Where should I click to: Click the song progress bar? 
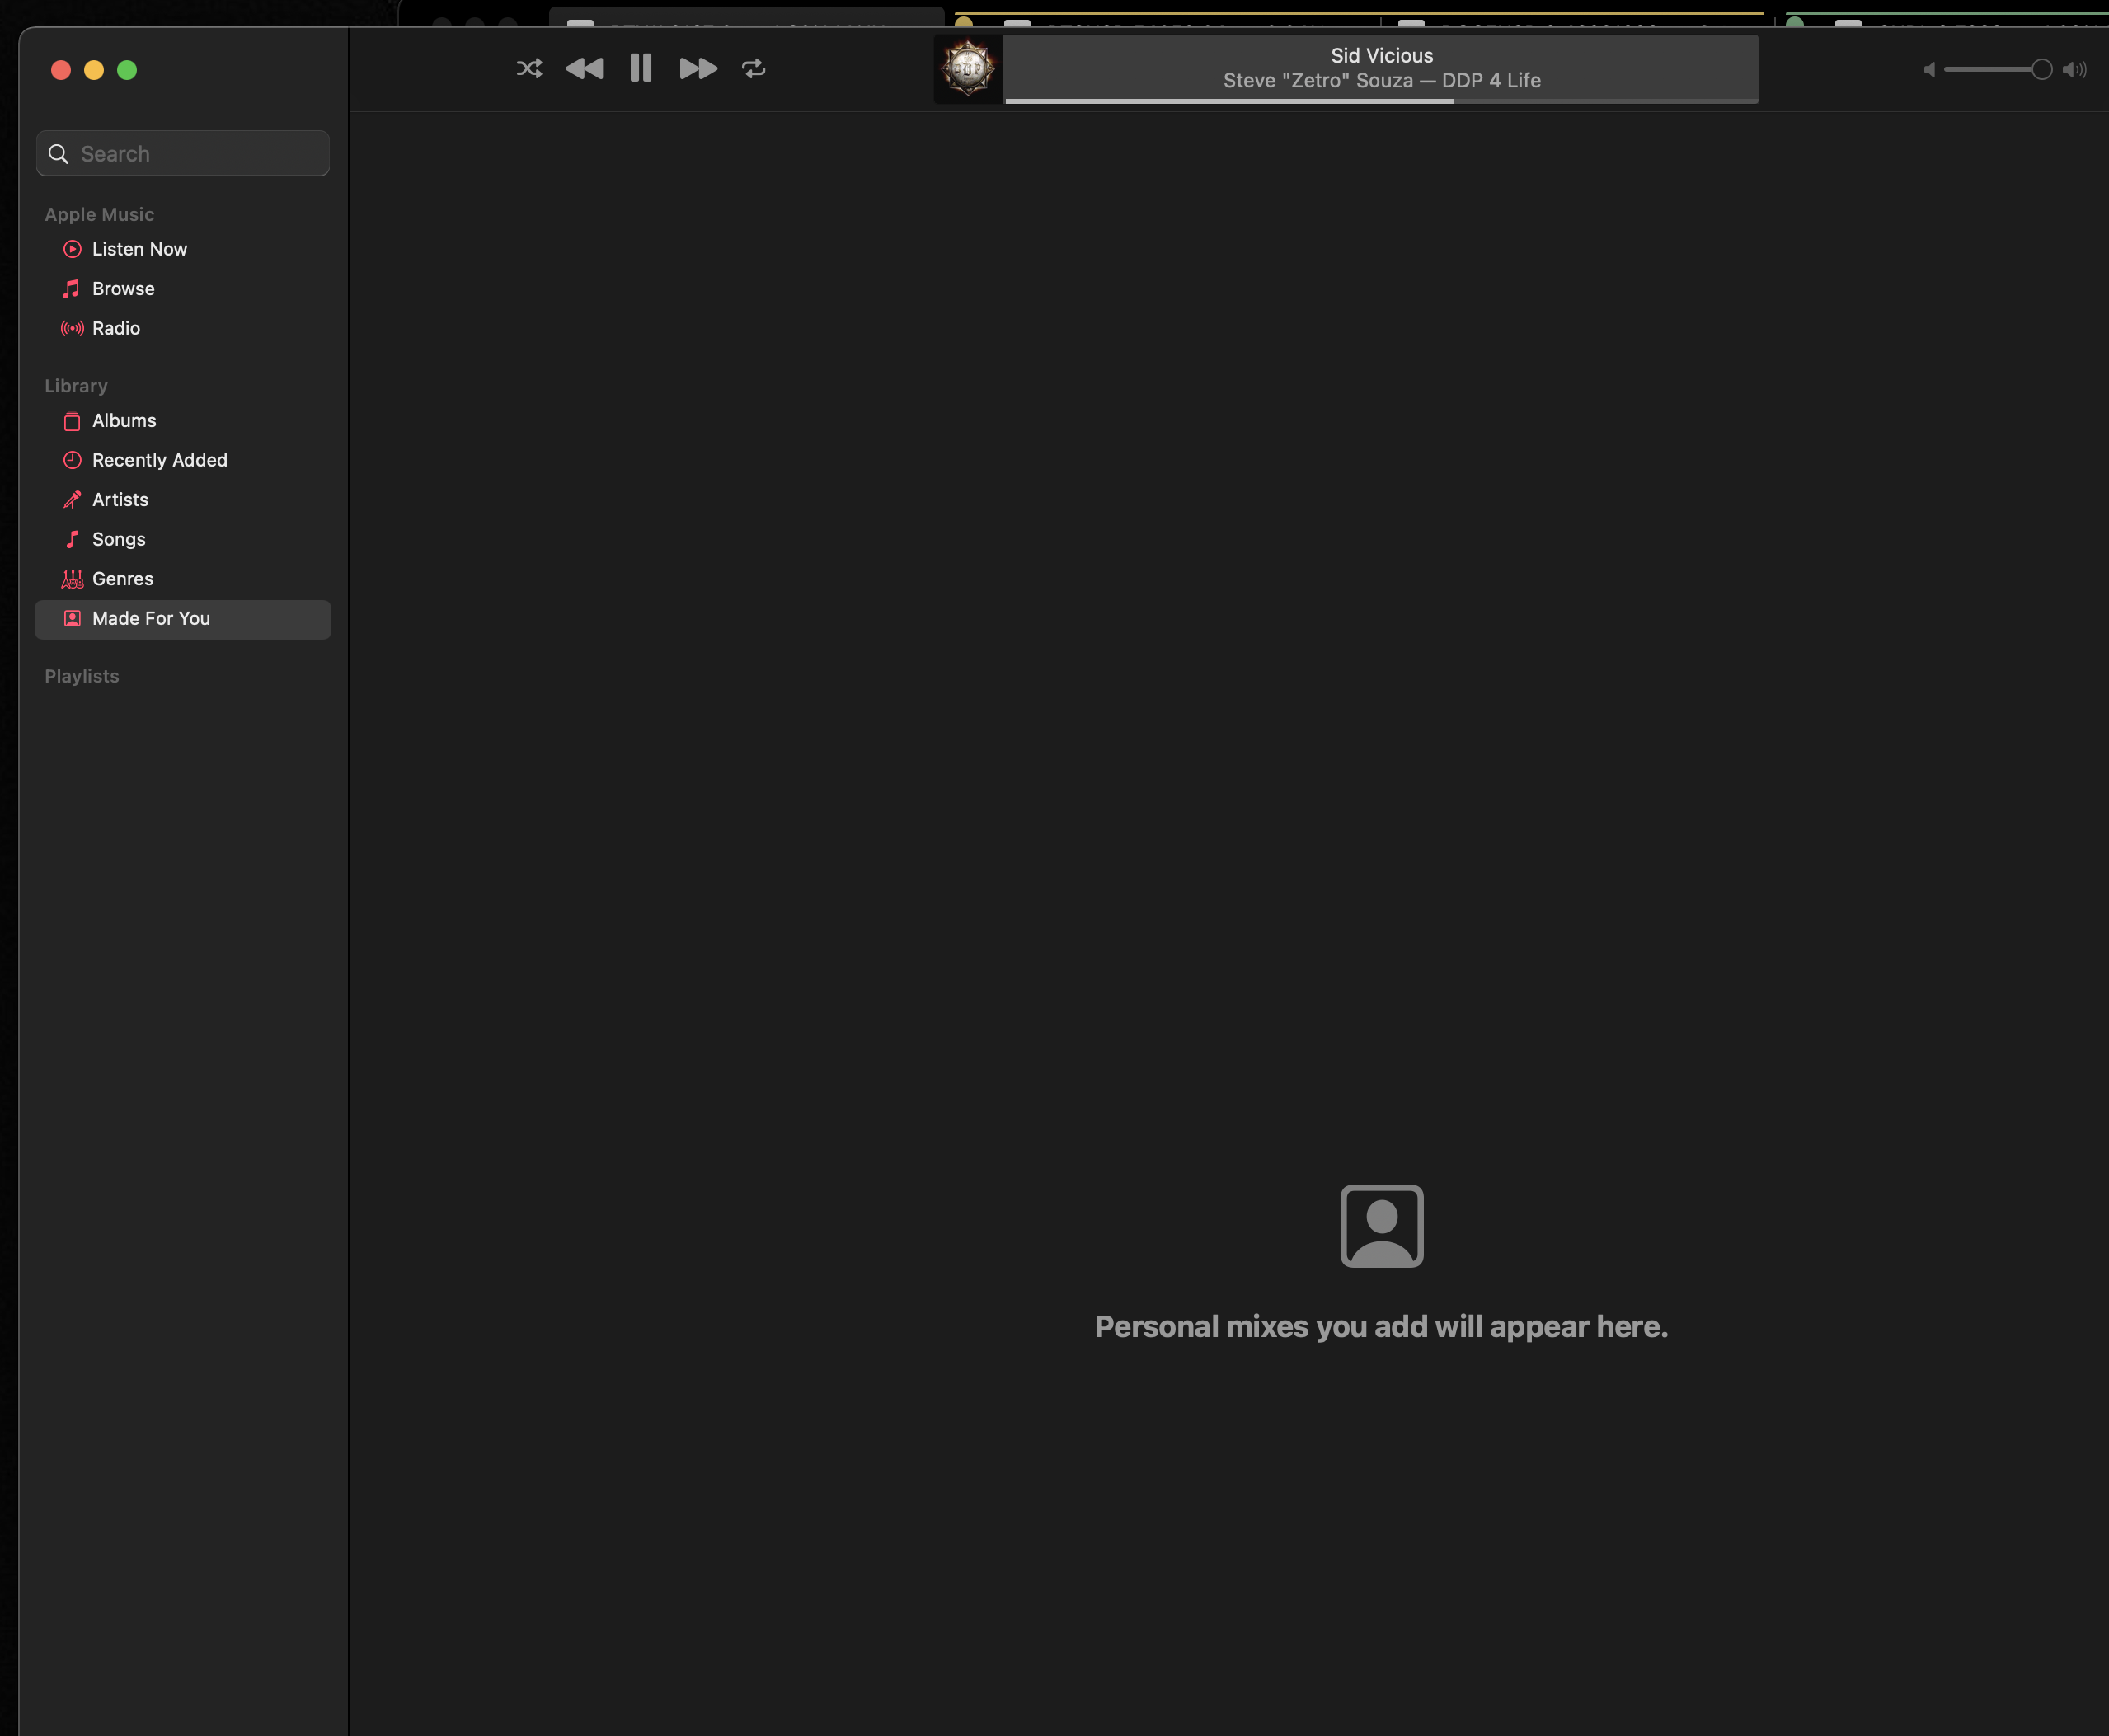(x=1380, y=101)
